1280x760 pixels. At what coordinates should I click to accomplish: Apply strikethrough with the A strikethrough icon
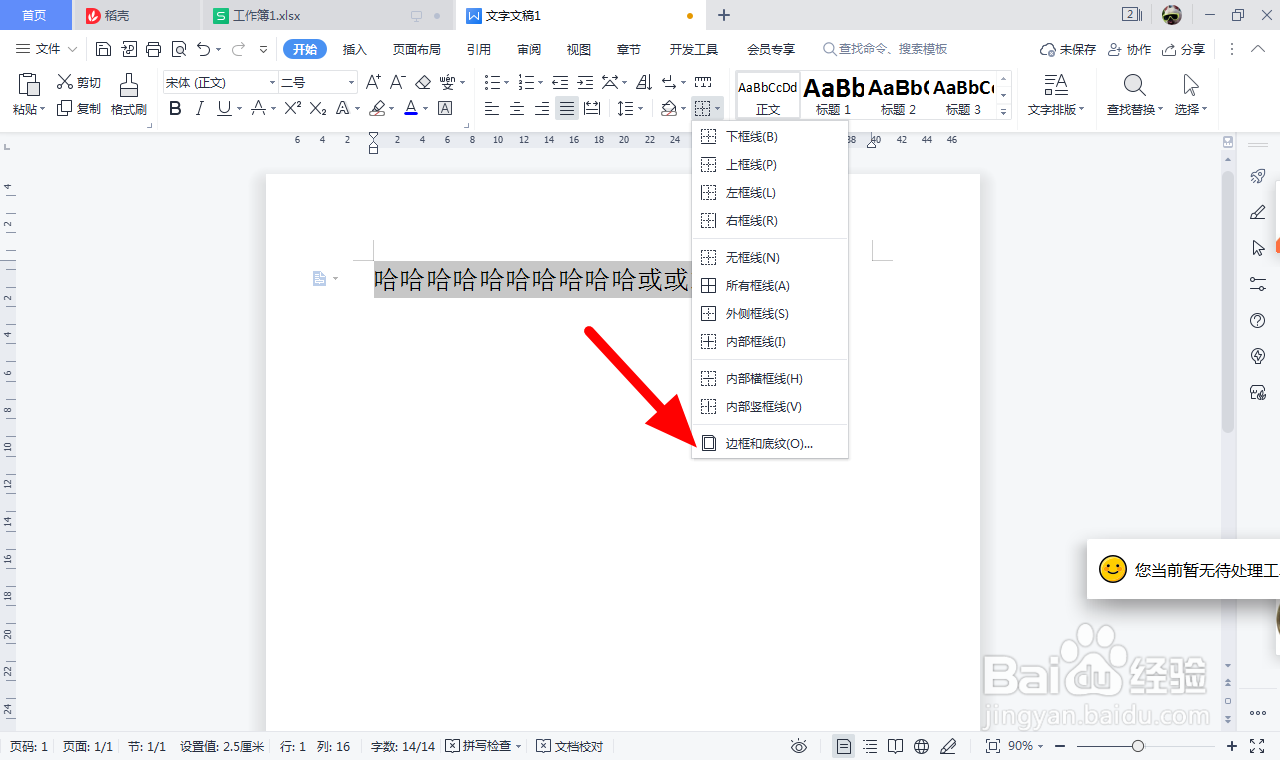click(x=259, y=108)
